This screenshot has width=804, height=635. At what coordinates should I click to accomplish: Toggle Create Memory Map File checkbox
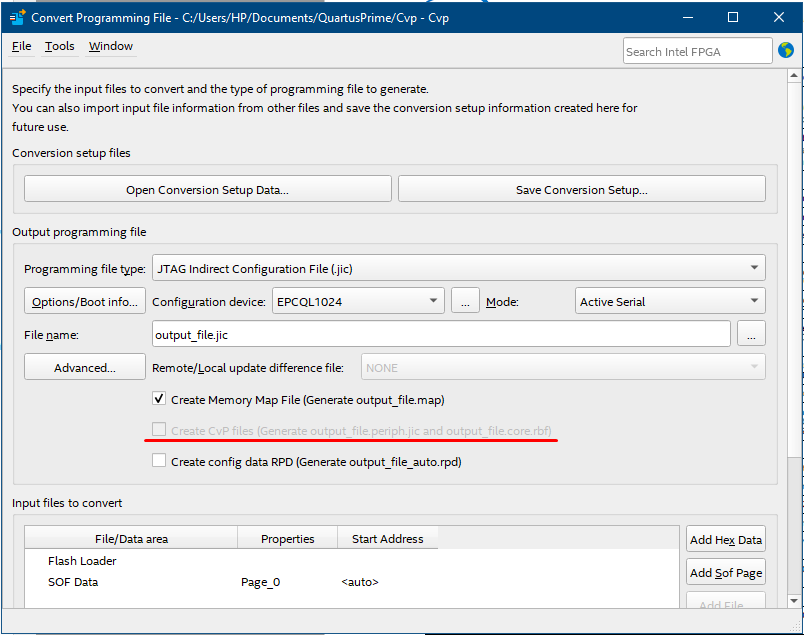coord(159,398)
